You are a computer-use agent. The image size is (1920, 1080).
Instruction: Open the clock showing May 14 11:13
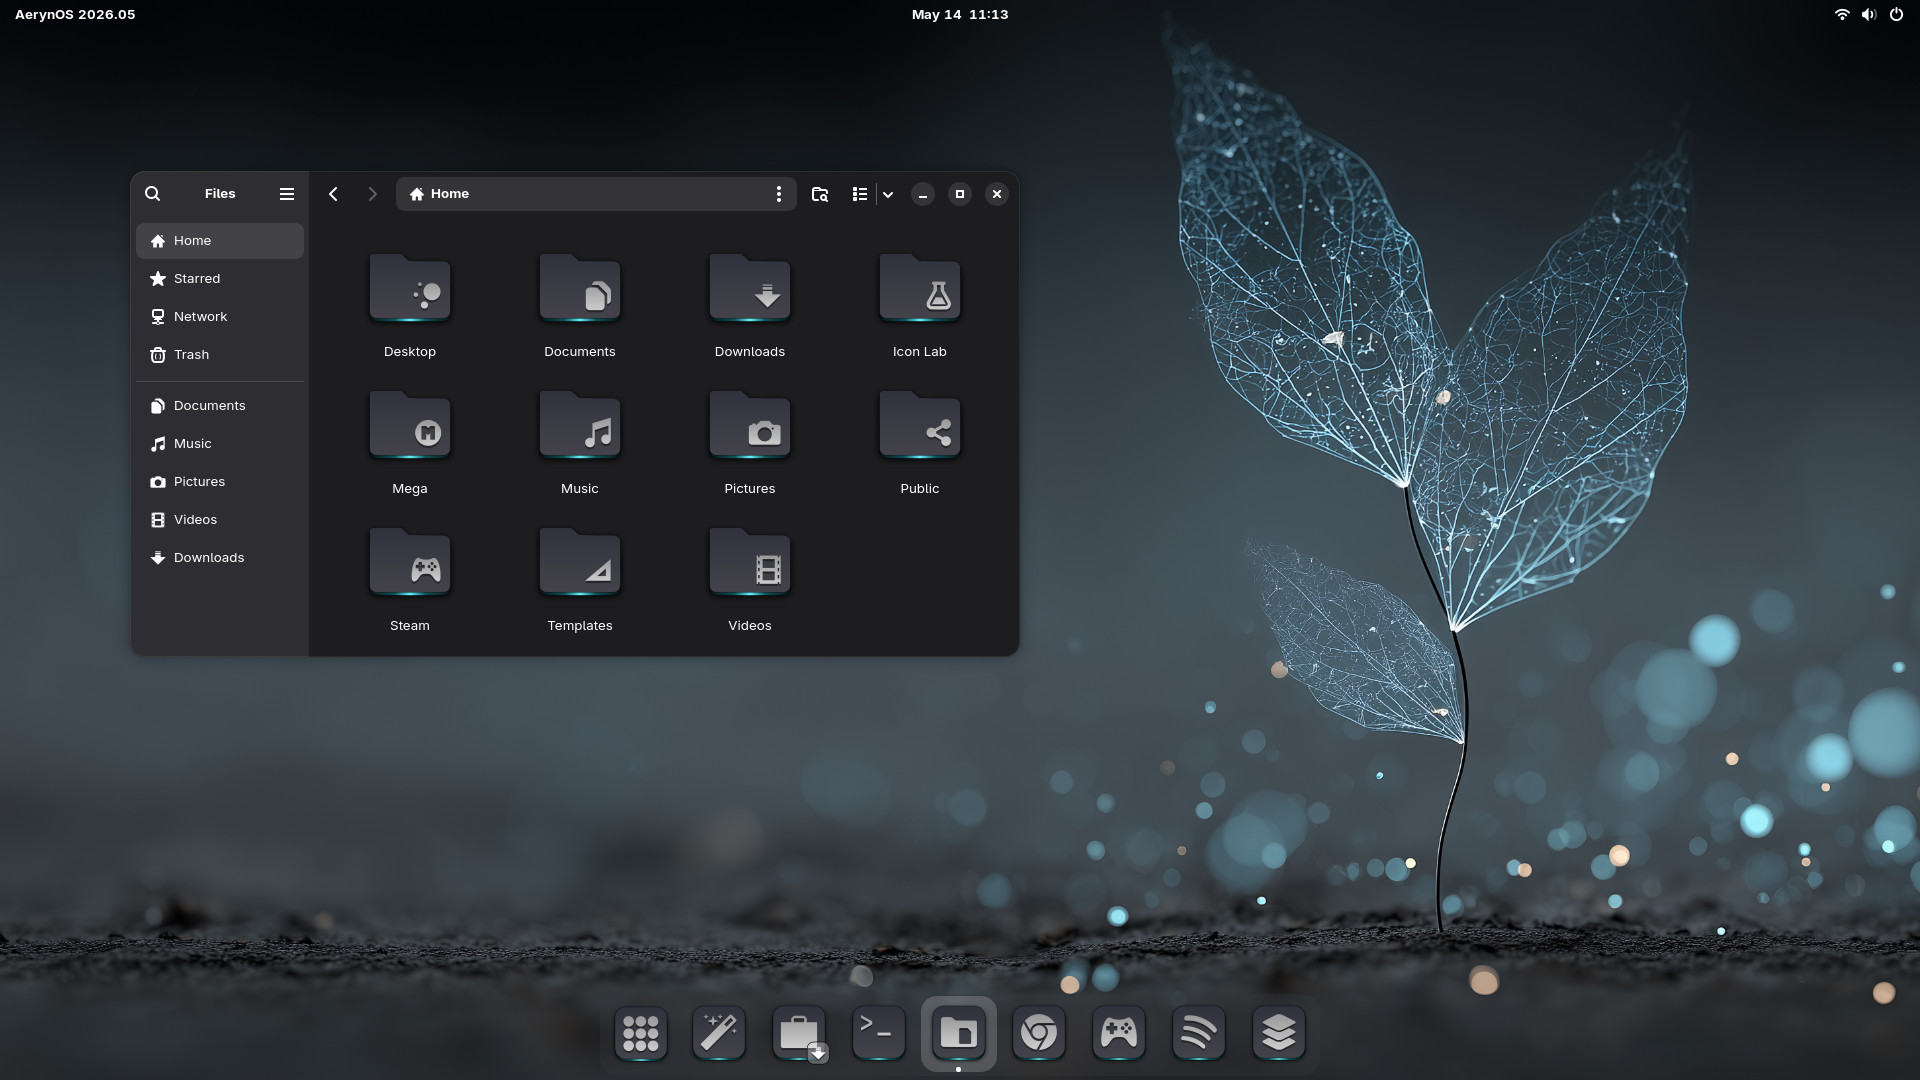[960, 14]
